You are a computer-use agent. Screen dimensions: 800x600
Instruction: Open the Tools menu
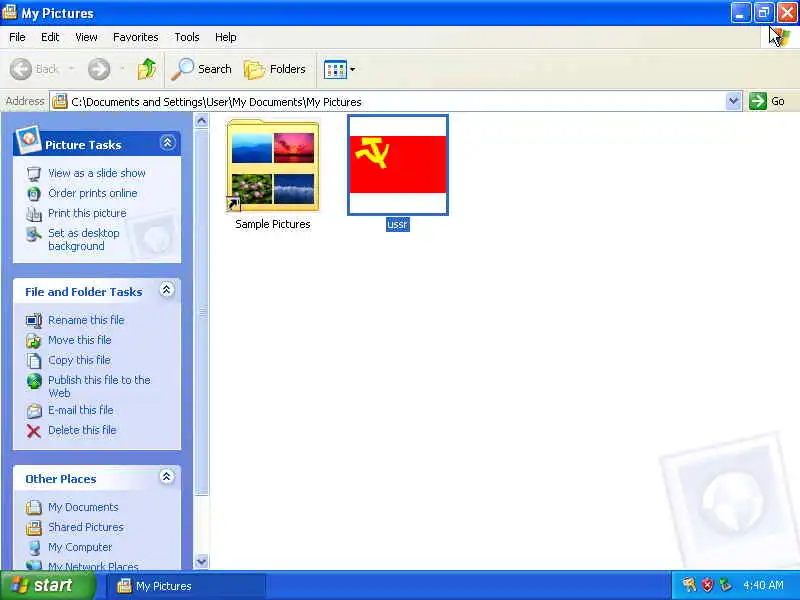pyautogui.click(x=187, y=37)
